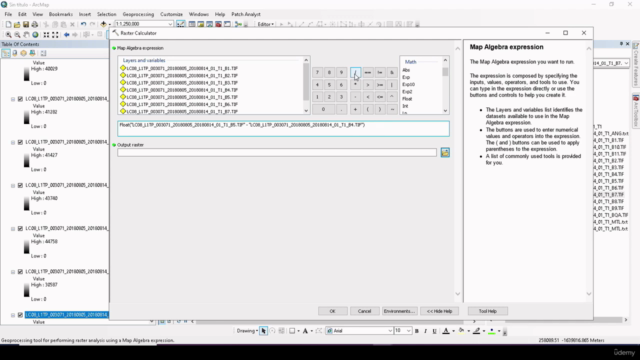Click the Undo arrow icon
The width and height of the screenshot is (640, 360).
83,24
